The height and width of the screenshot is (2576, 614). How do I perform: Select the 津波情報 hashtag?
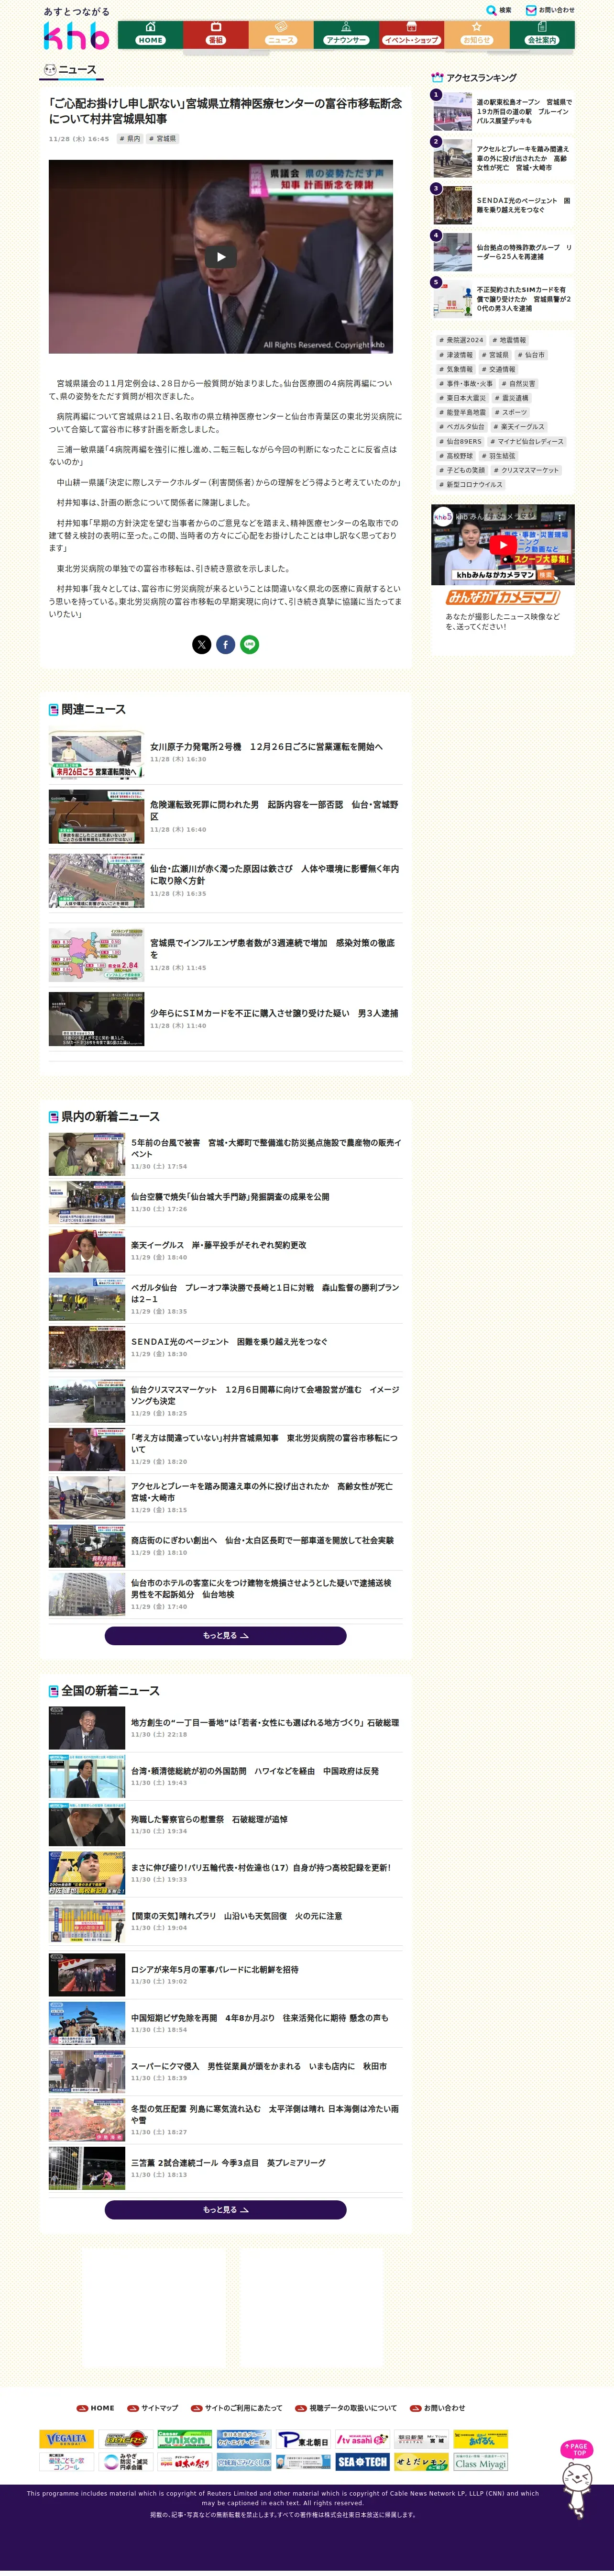(x=456, y=355)
